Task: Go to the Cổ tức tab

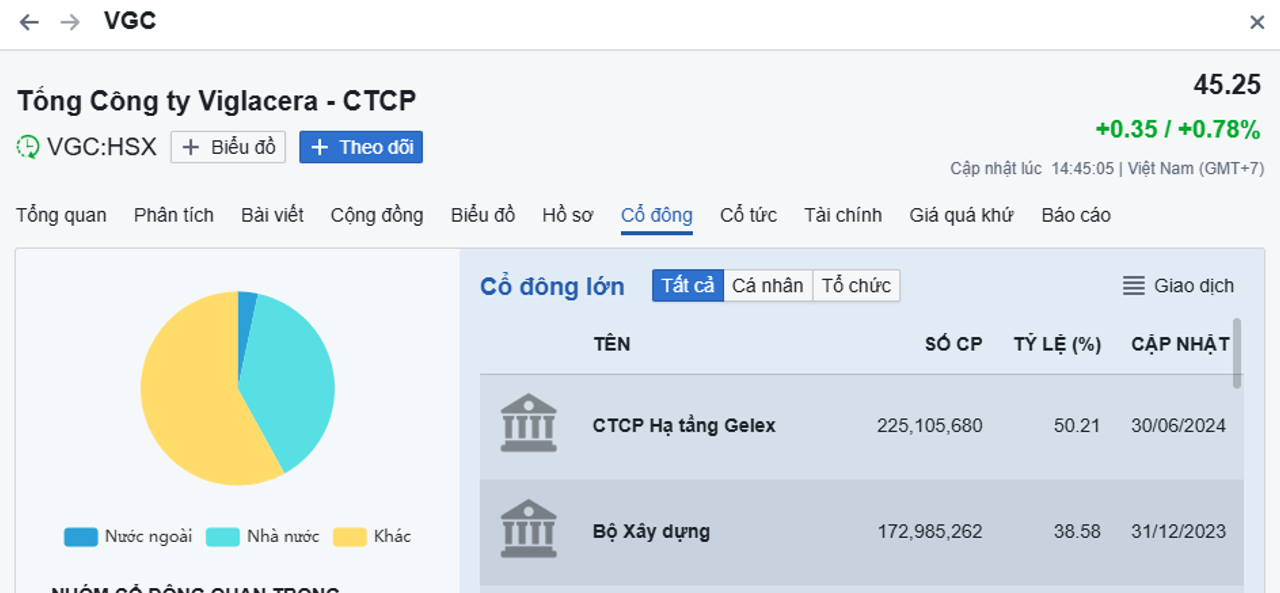Action: (x=748, y=215)
